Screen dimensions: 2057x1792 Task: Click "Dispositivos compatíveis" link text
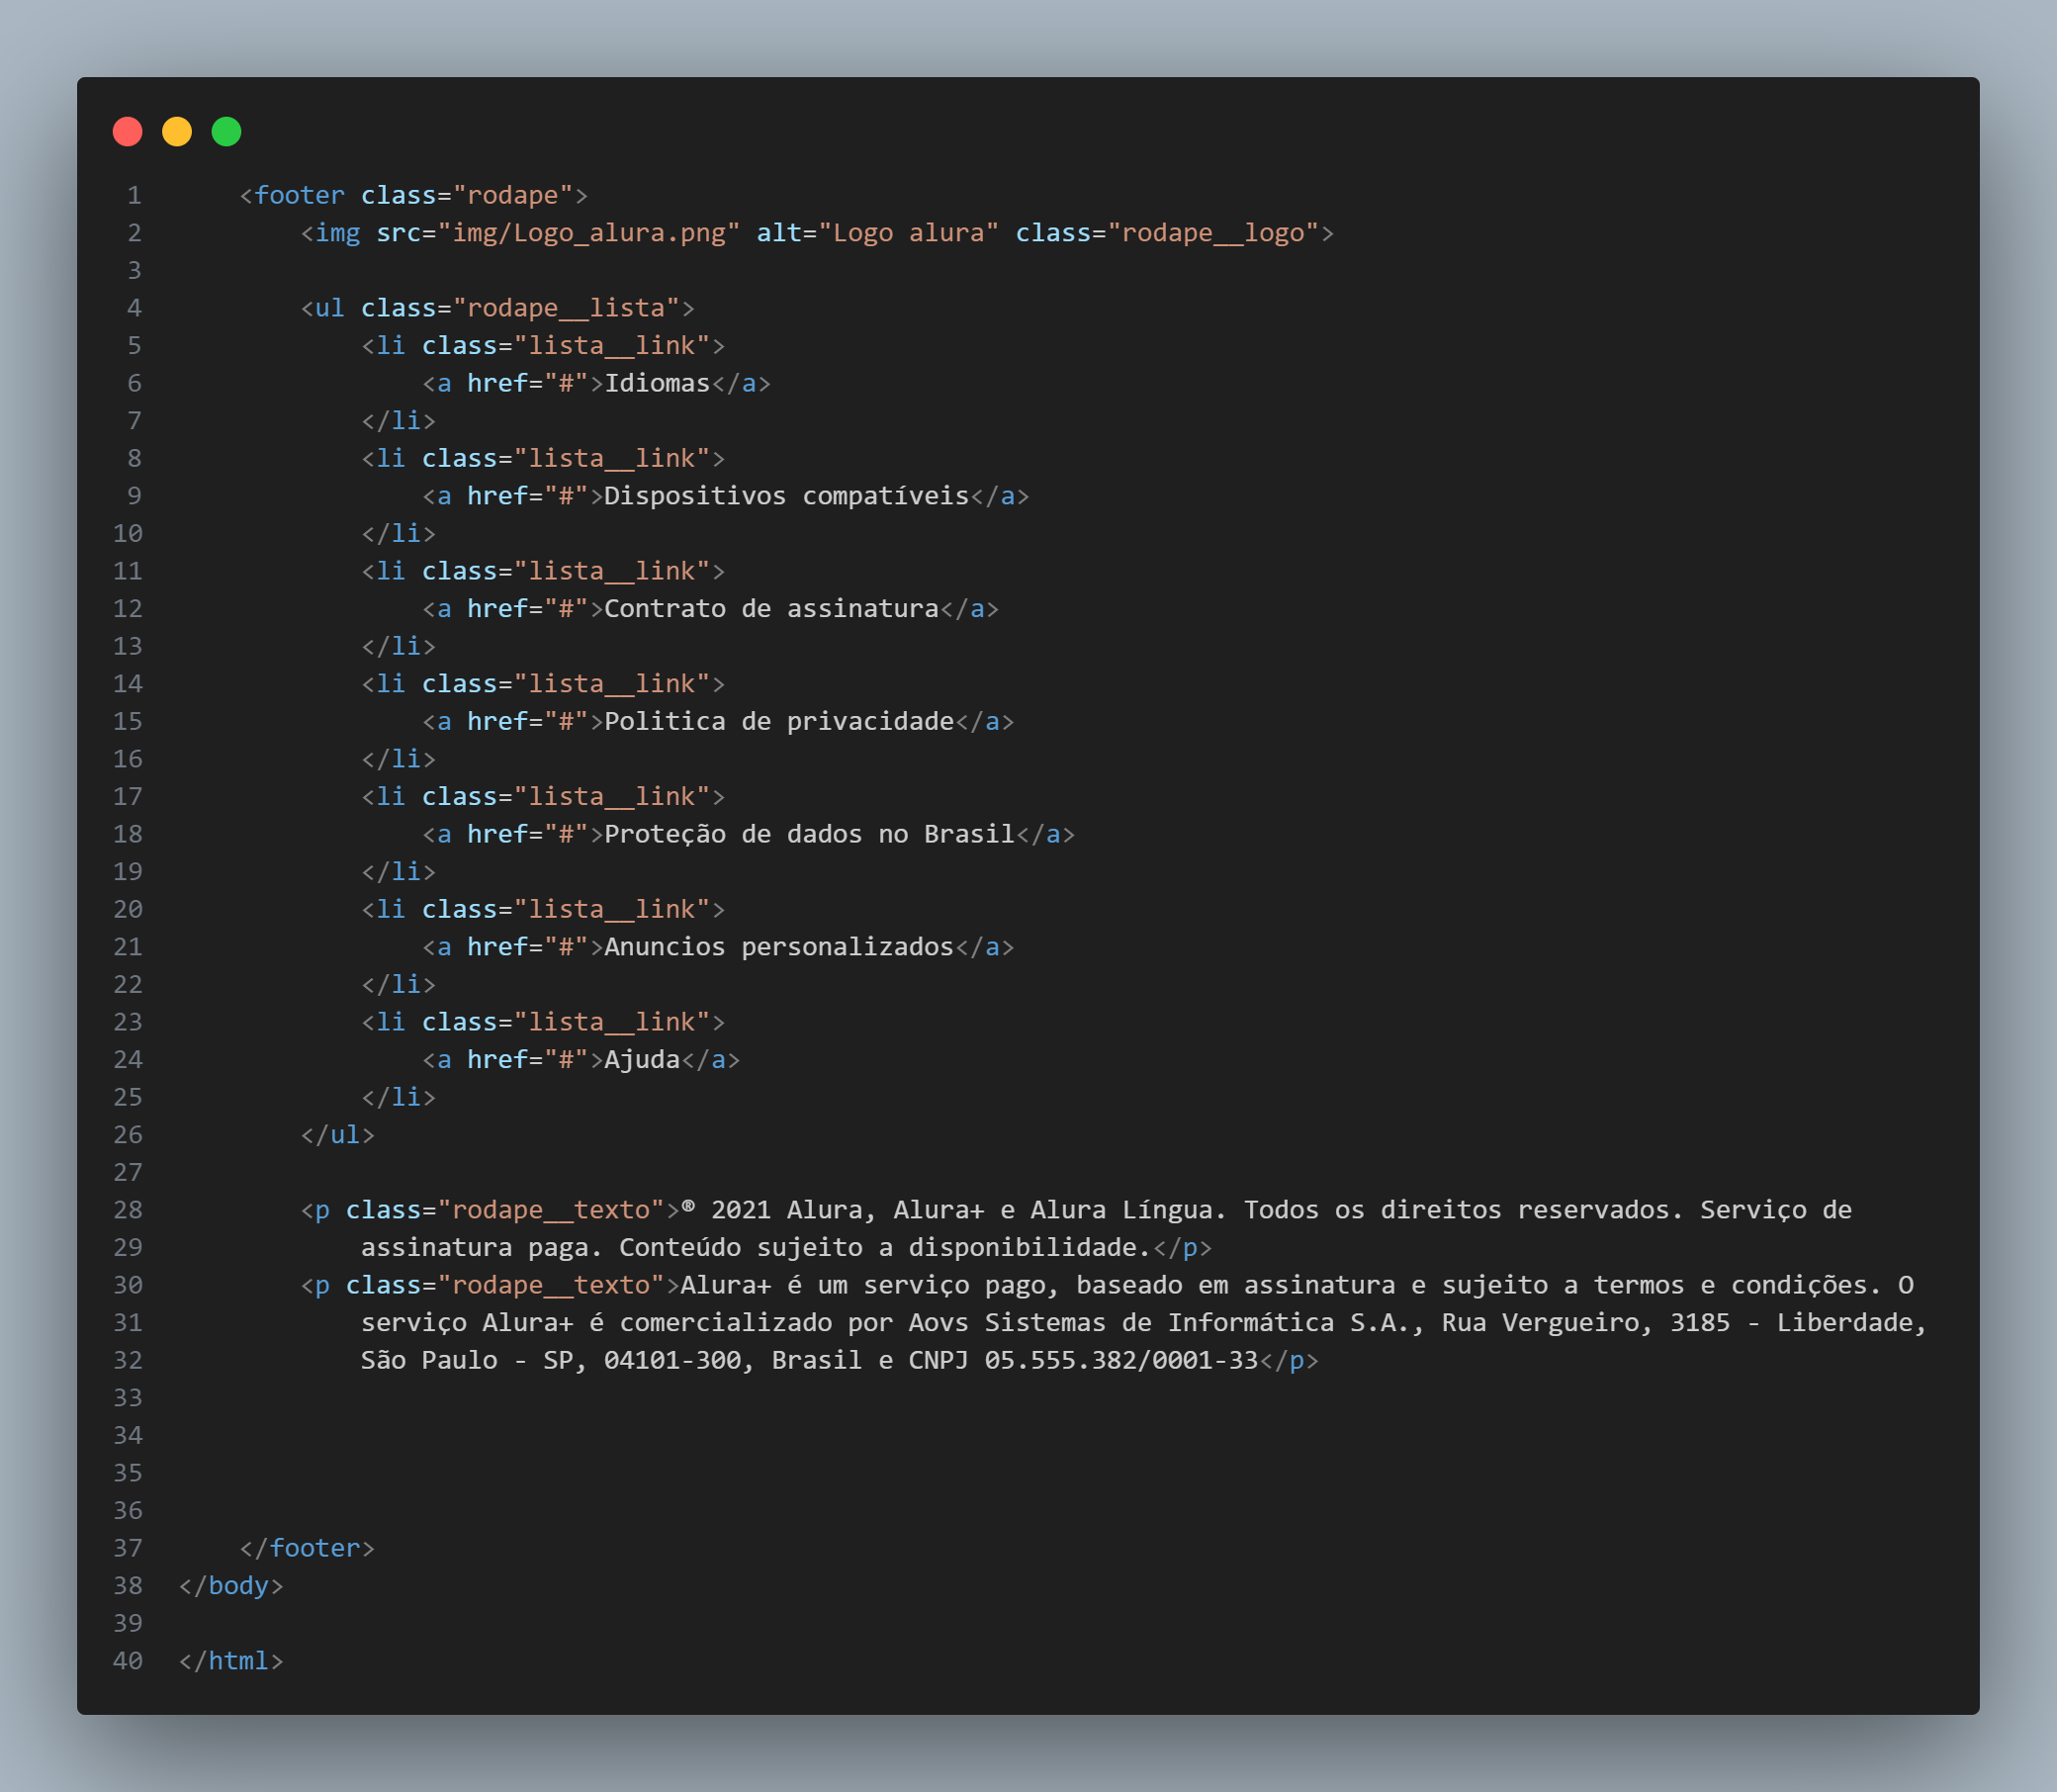[787, 496]
